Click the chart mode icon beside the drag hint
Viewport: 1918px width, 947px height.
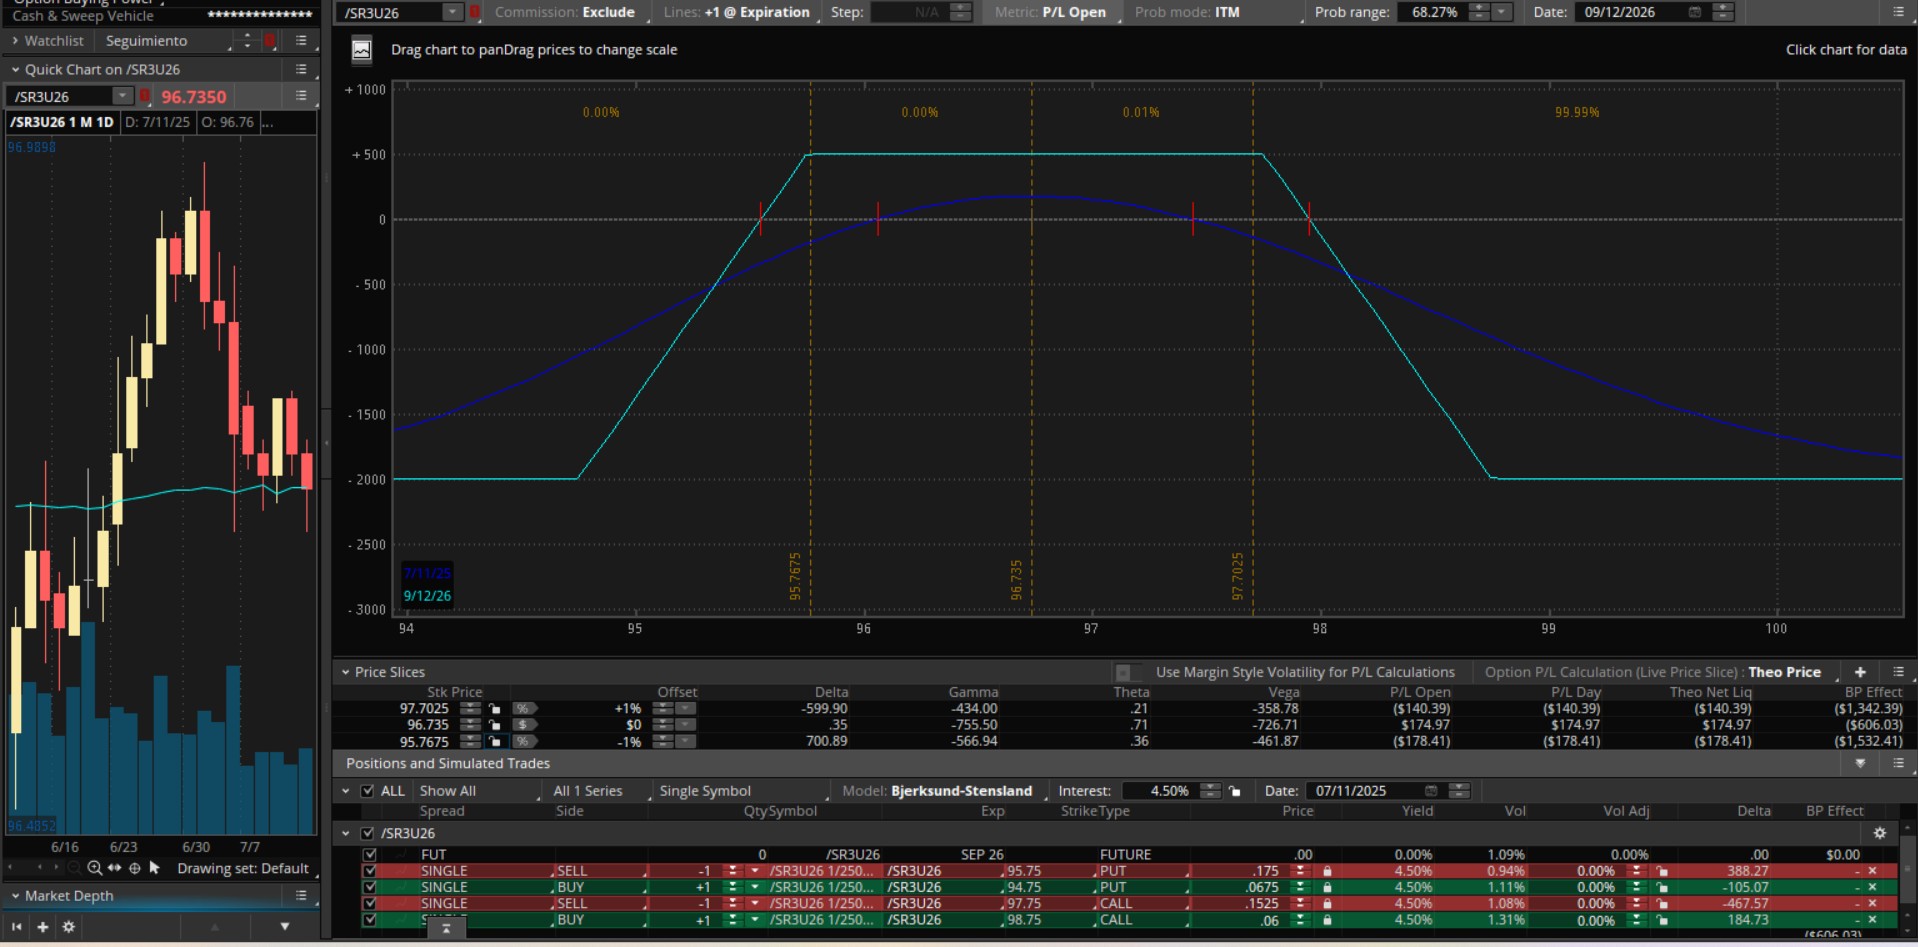click(362, 50)
